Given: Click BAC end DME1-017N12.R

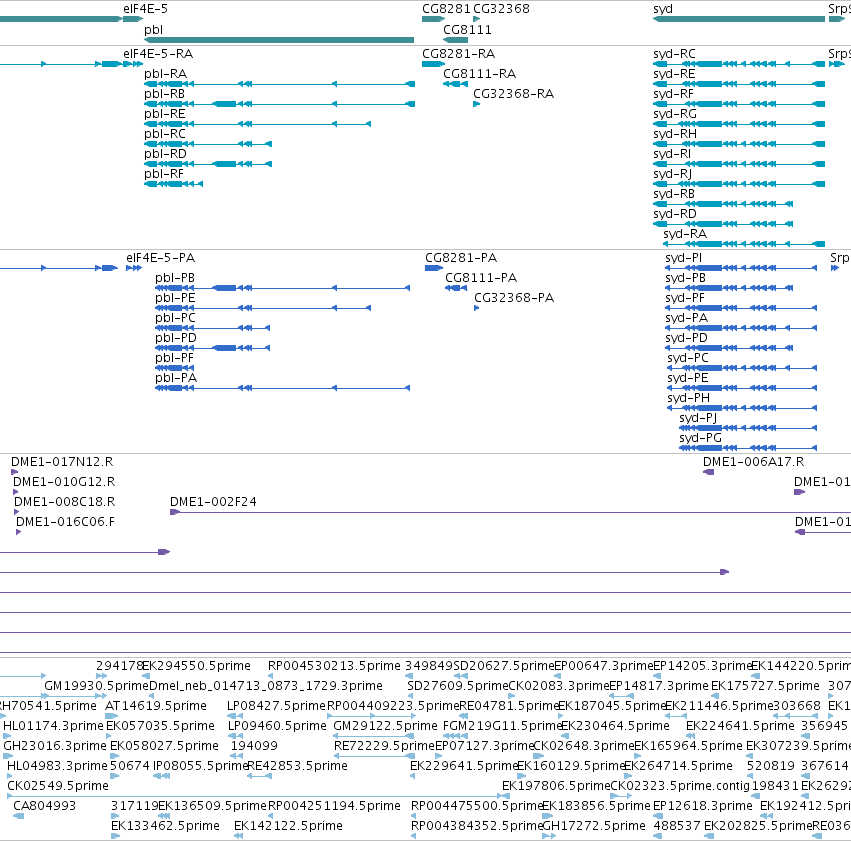Looking at the screenshot, I should click(15, 472).
